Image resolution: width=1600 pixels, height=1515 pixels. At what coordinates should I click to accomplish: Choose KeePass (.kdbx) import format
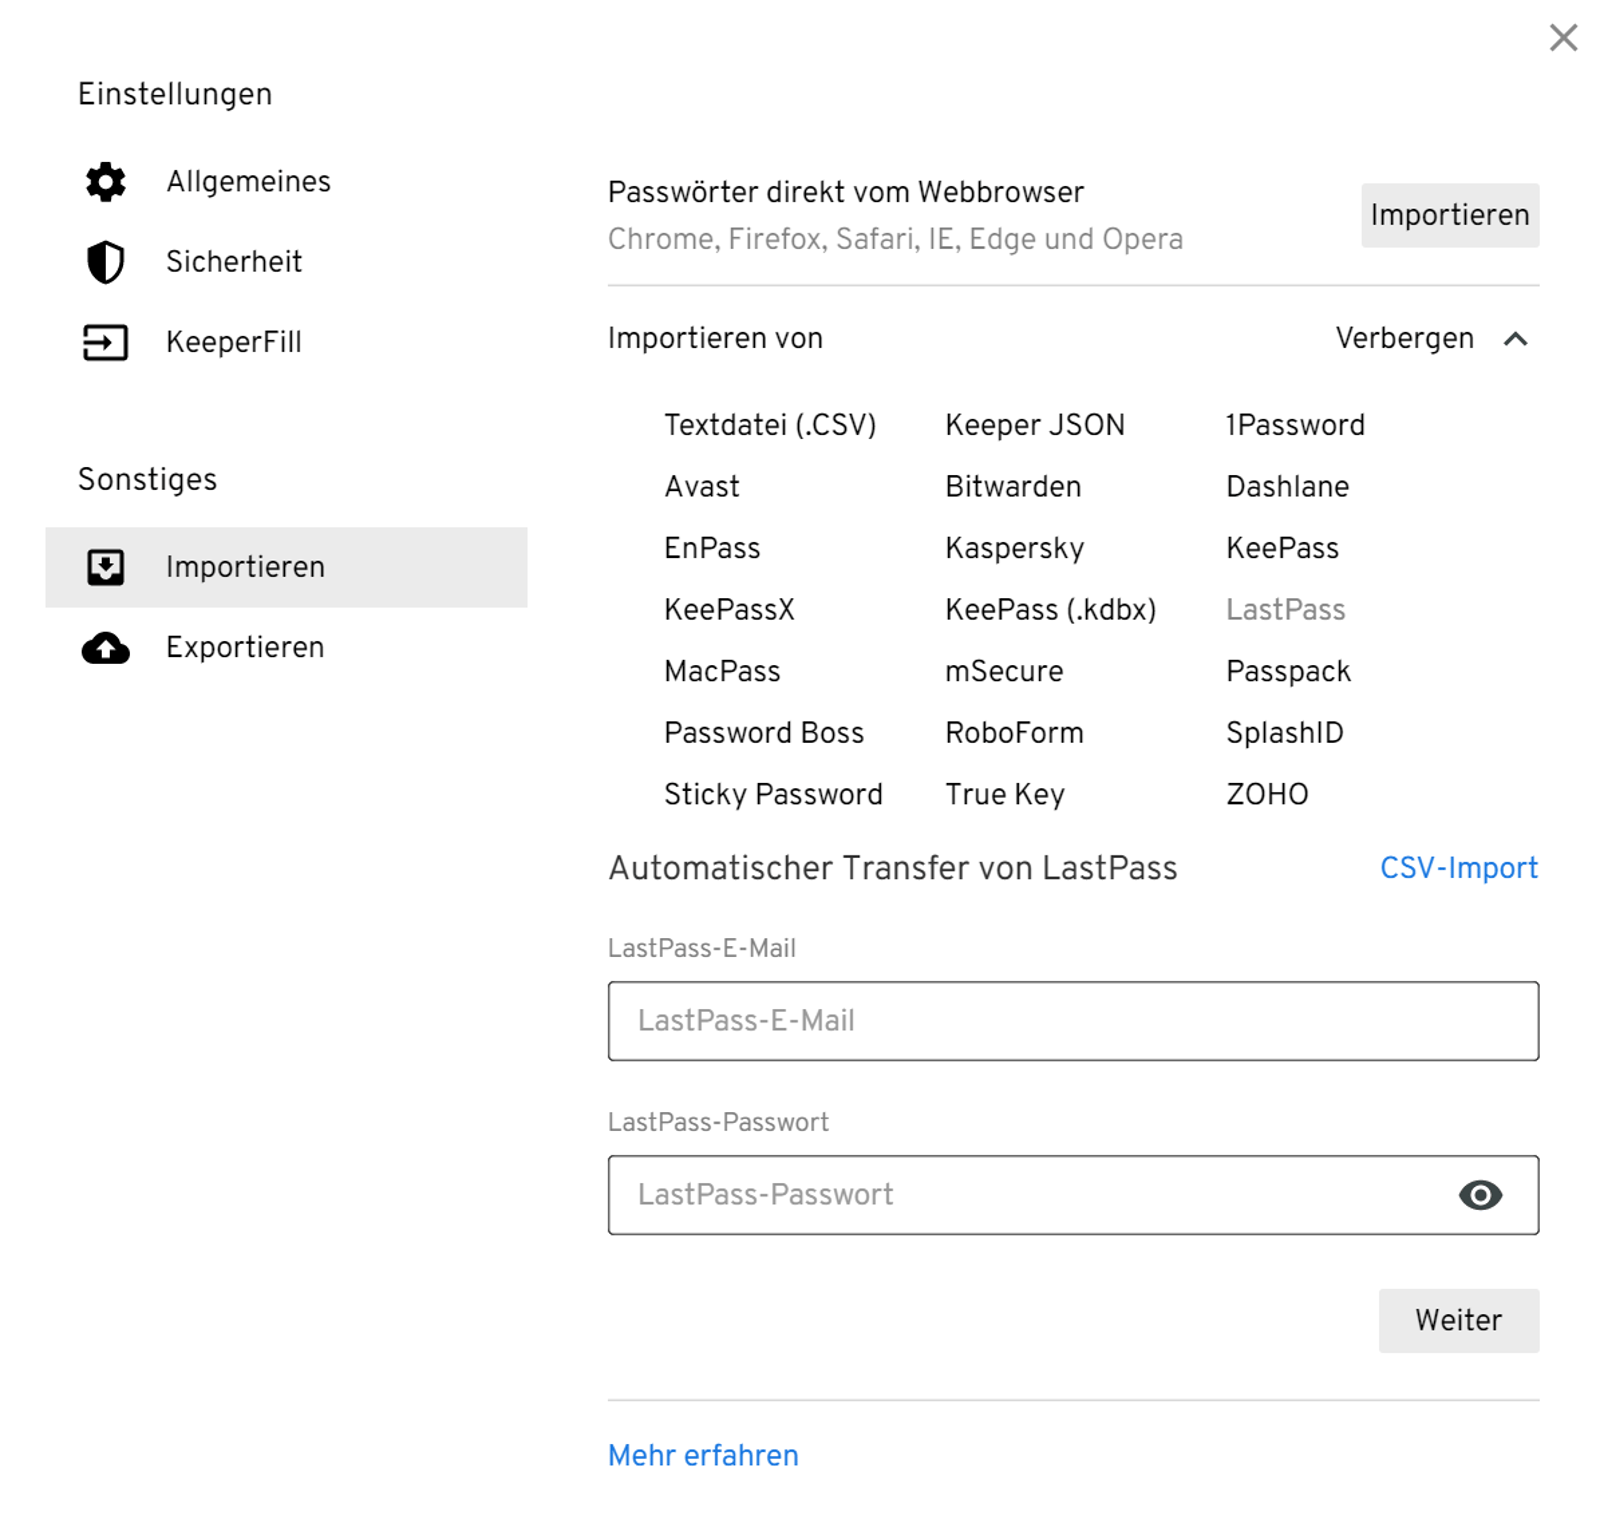tap(1051, 609)
